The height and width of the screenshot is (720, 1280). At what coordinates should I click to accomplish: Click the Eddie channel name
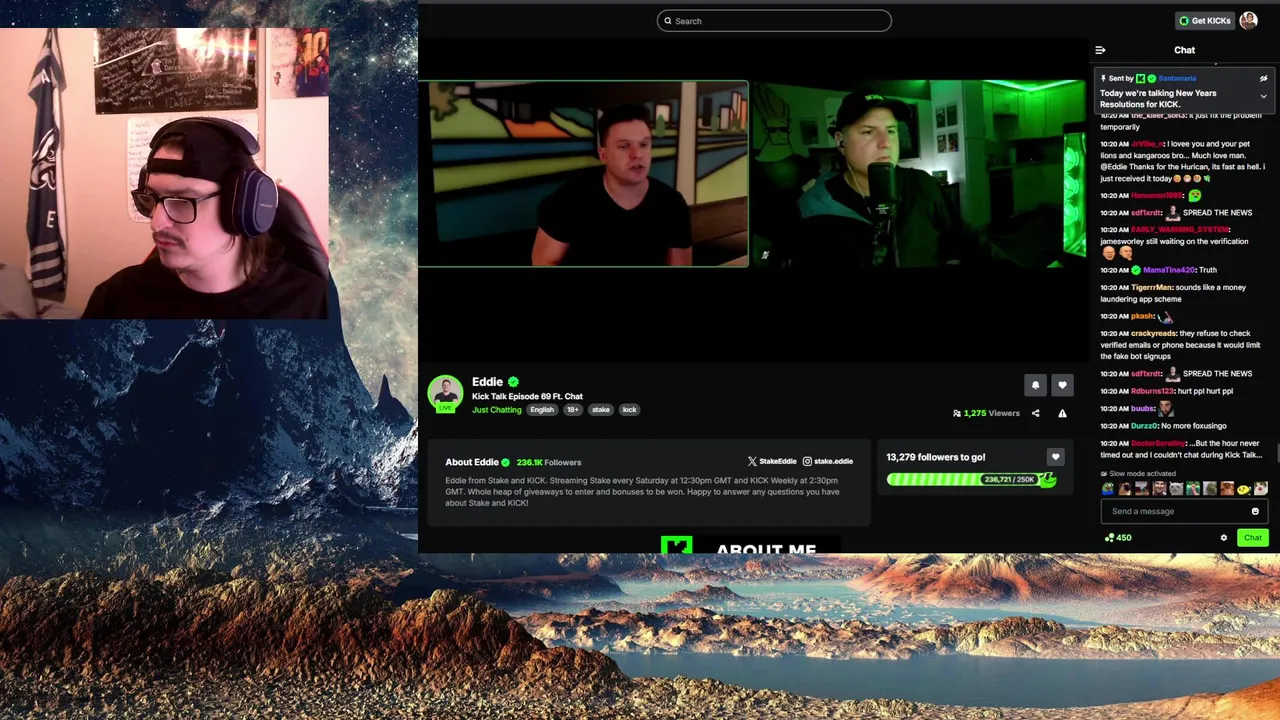pos(487,382)
